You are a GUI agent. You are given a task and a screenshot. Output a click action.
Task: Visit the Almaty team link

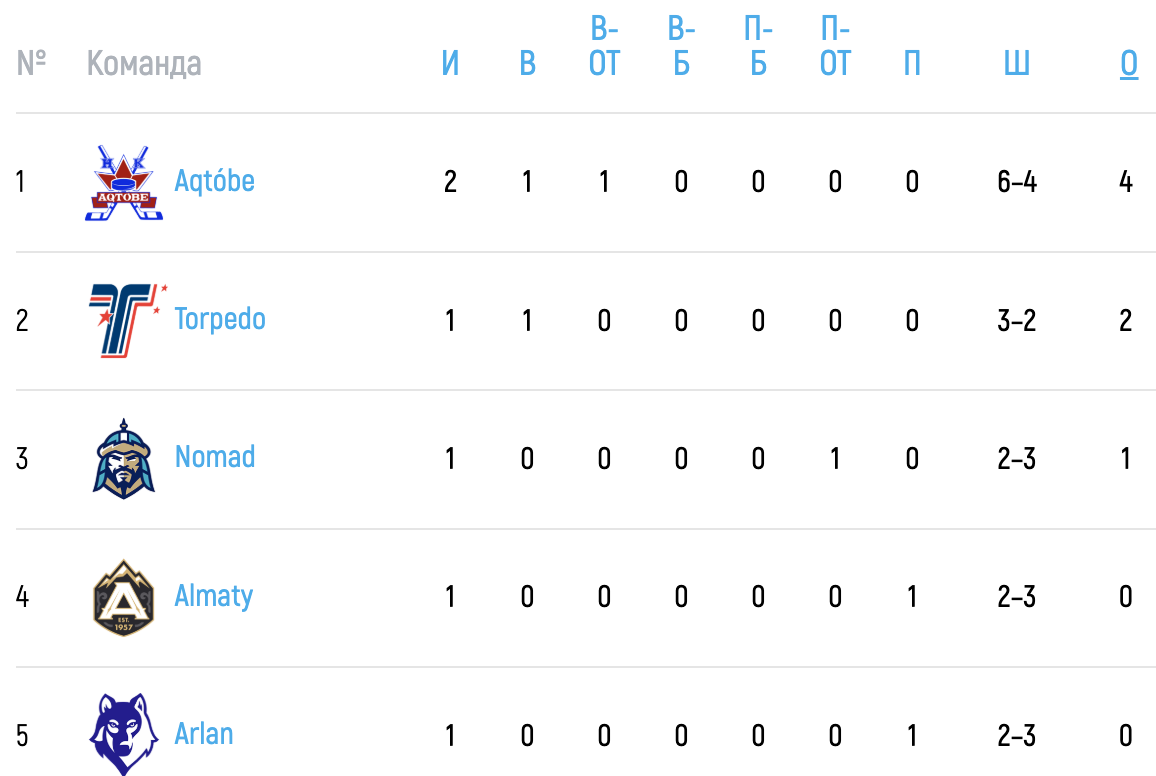tap(214, 596)
